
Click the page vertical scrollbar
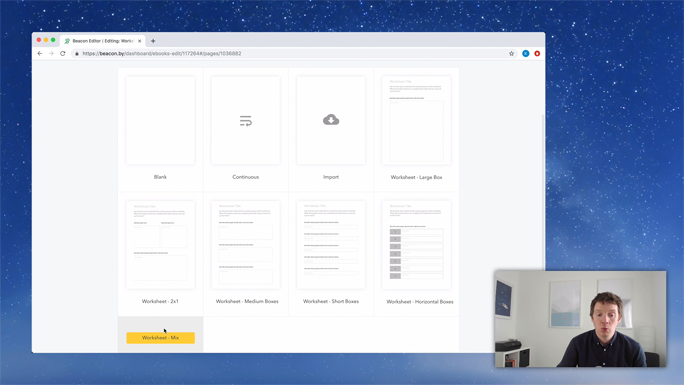tap(543, 192)
